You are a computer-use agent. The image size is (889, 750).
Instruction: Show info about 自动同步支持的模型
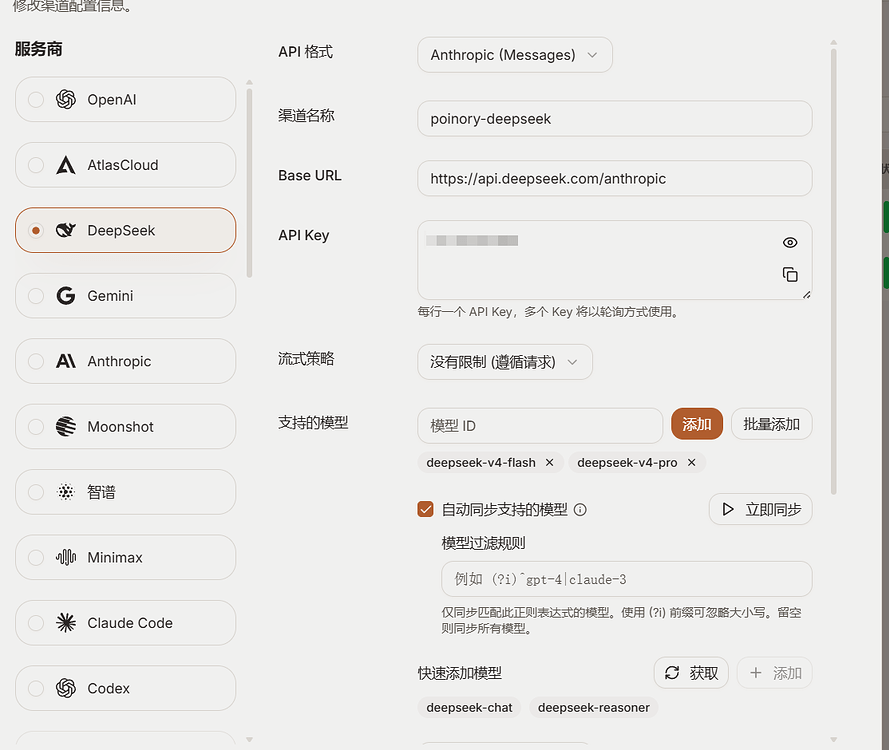[x=580, y=510]
